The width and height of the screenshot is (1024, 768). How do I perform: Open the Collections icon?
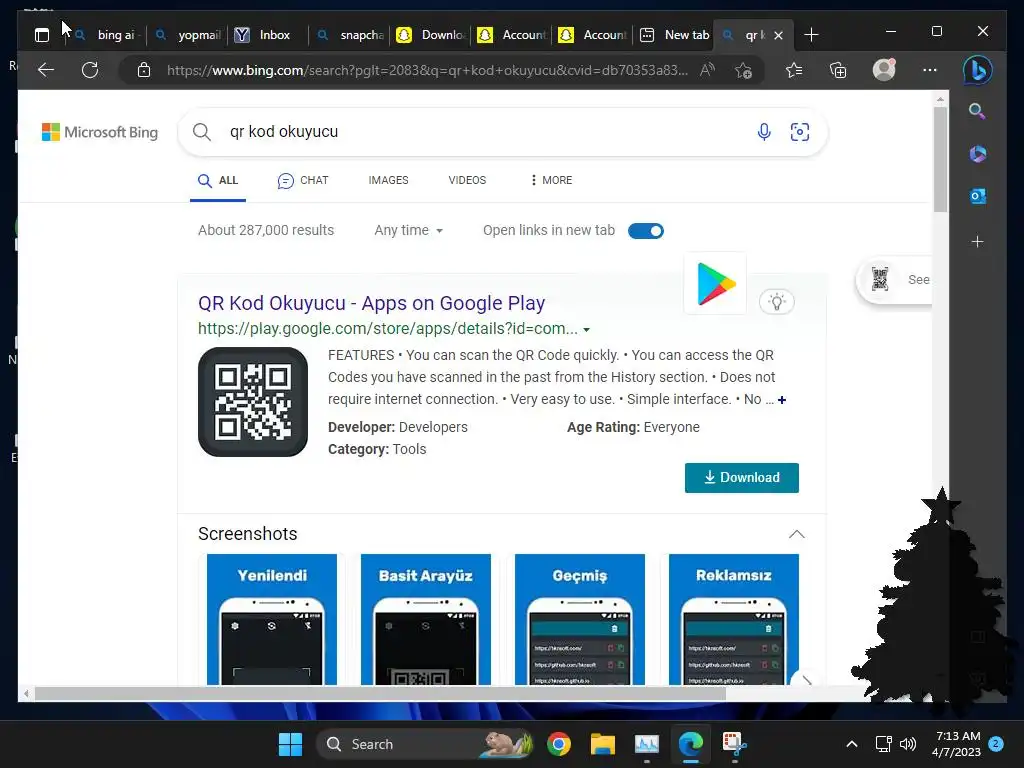[x=838, y=70]
